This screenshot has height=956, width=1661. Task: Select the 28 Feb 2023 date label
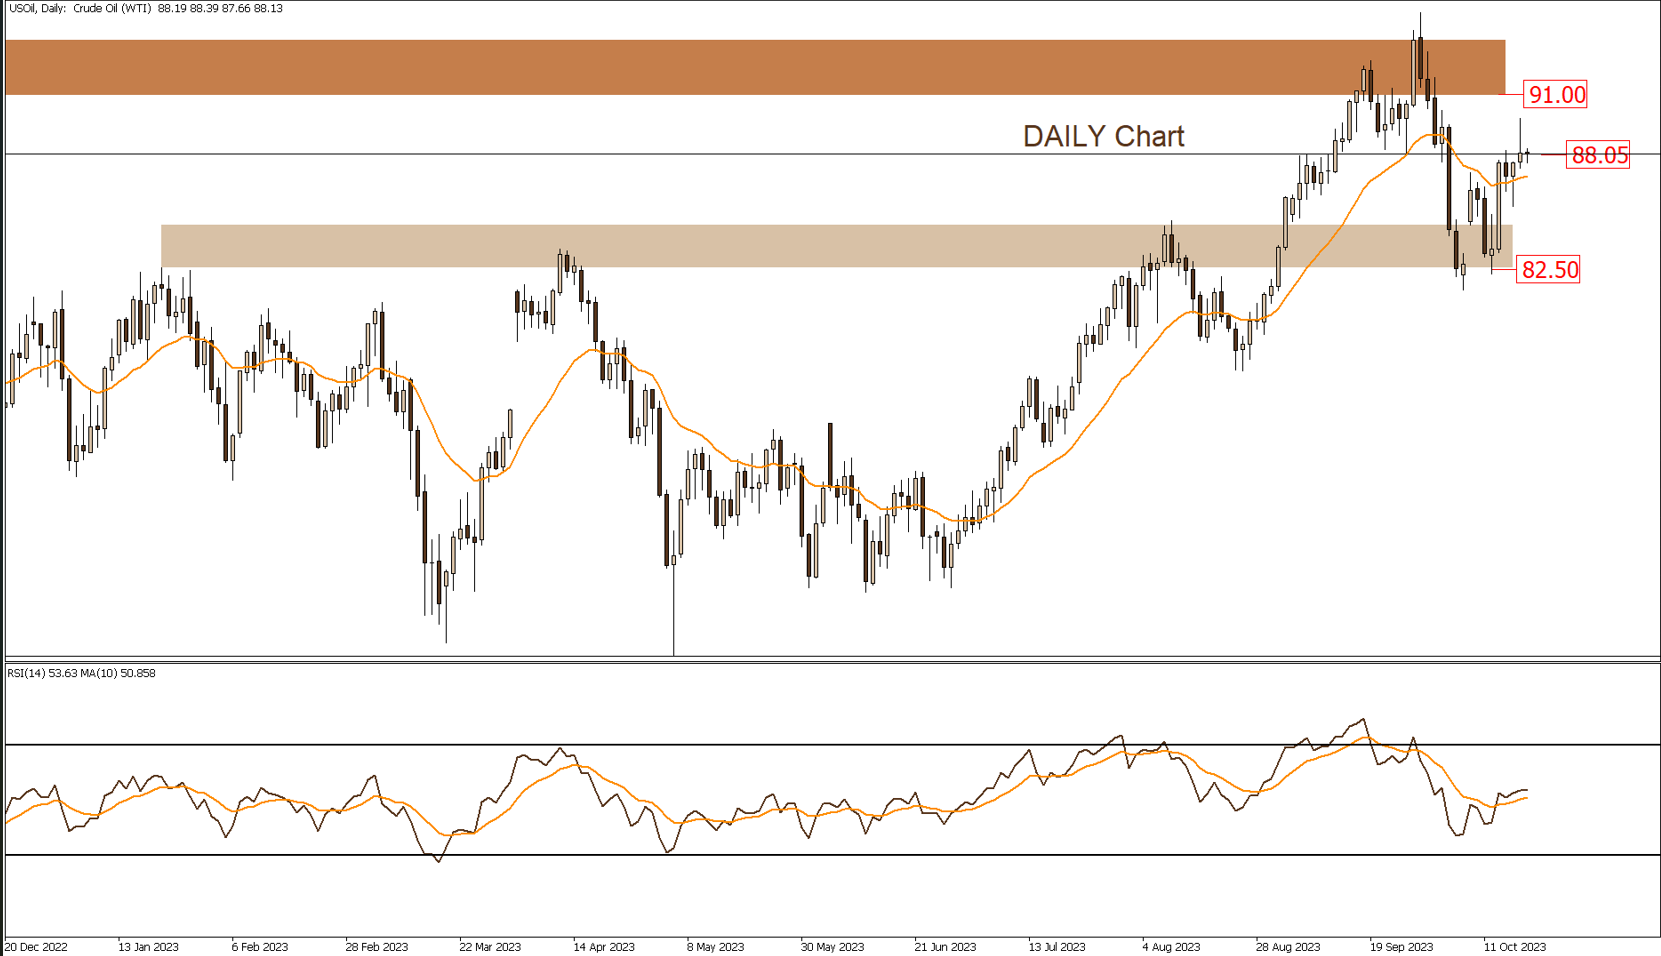(376, 946)
